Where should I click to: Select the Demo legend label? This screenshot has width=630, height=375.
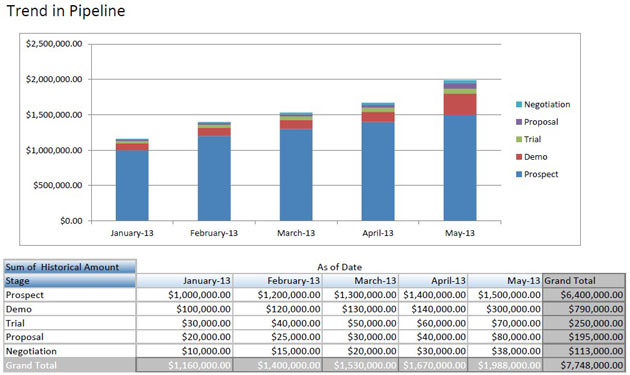point(536,157)
